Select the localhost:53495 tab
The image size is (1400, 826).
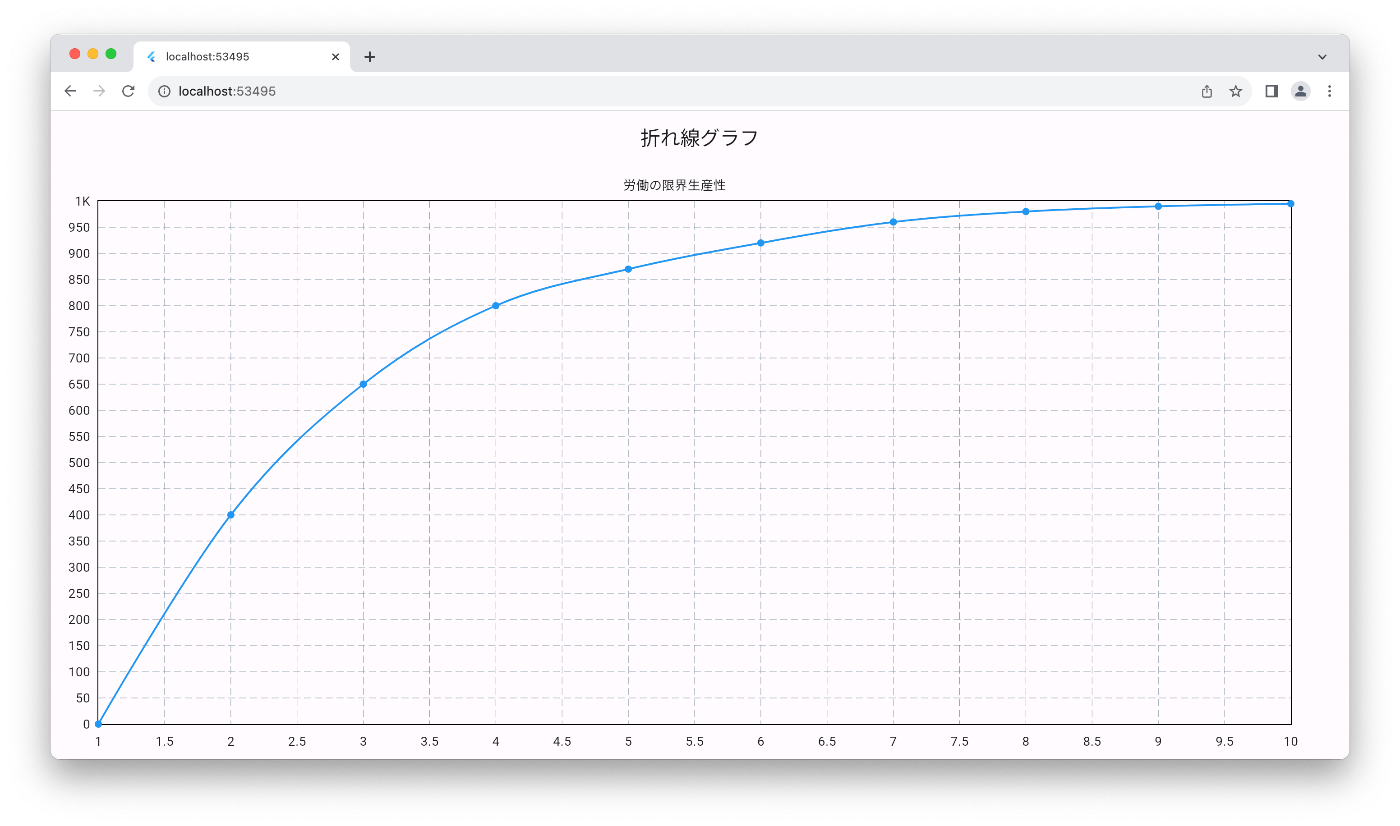coord(242,57)
